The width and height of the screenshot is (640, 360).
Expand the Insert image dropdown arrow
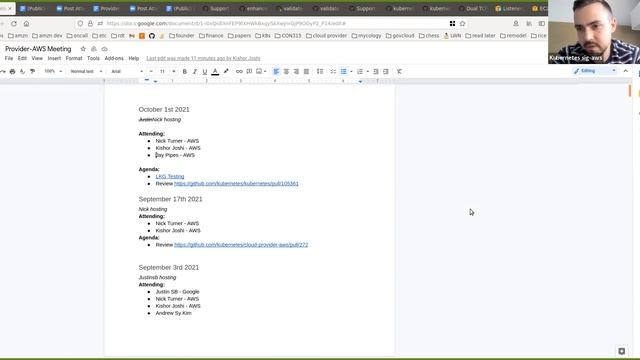tap(265, 71)
